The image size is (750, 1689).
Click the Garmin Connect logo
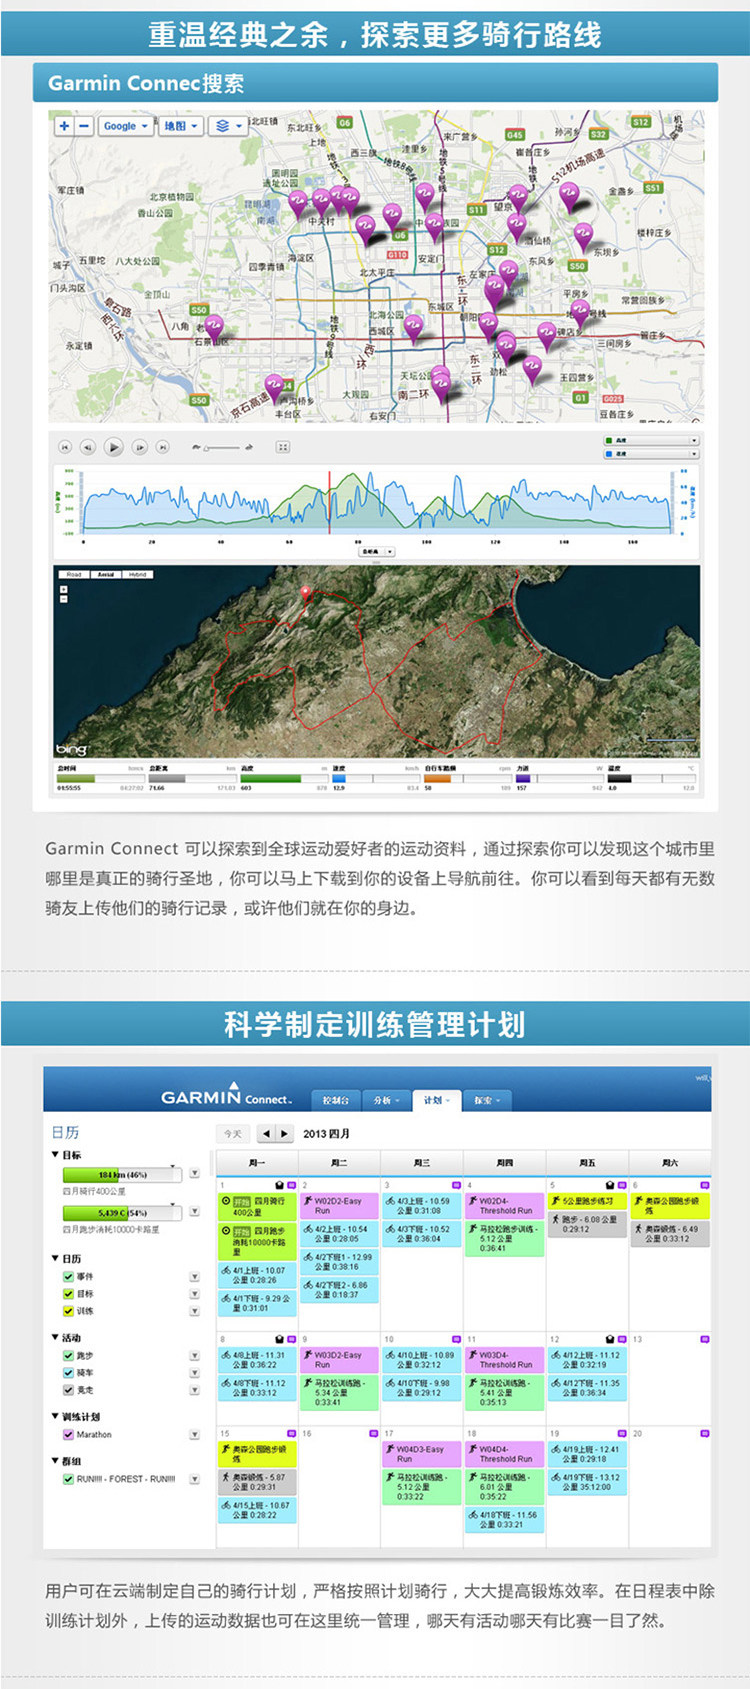pyautogui.click(x=227, y=1095)
